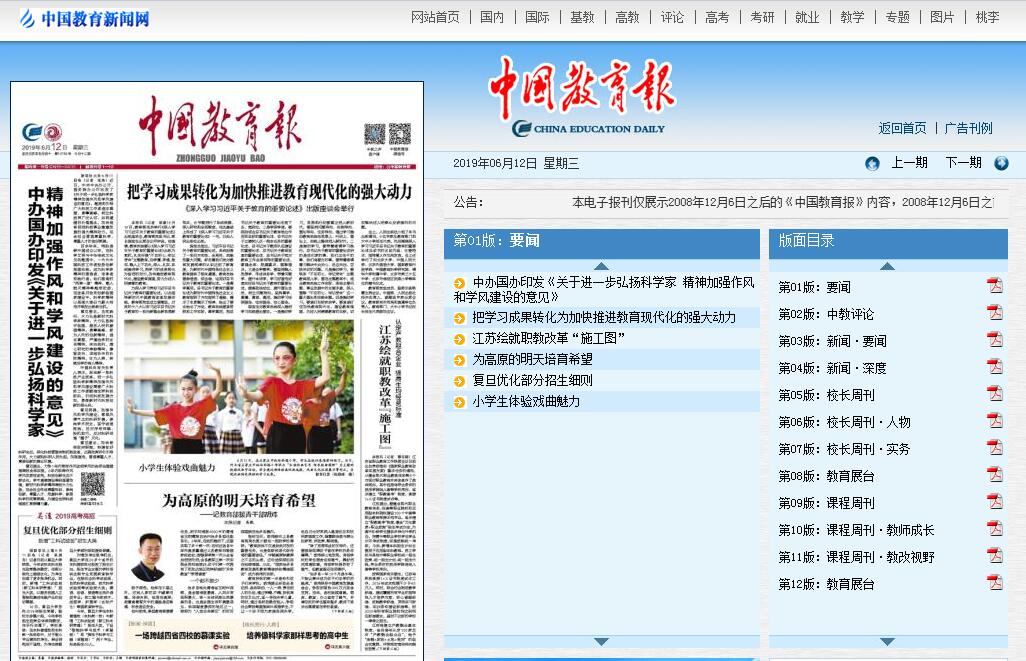The width and height of the screenshot is (1026, 661).
Task: Go to 上一期 previous issue
Action: tap(910, 162)
